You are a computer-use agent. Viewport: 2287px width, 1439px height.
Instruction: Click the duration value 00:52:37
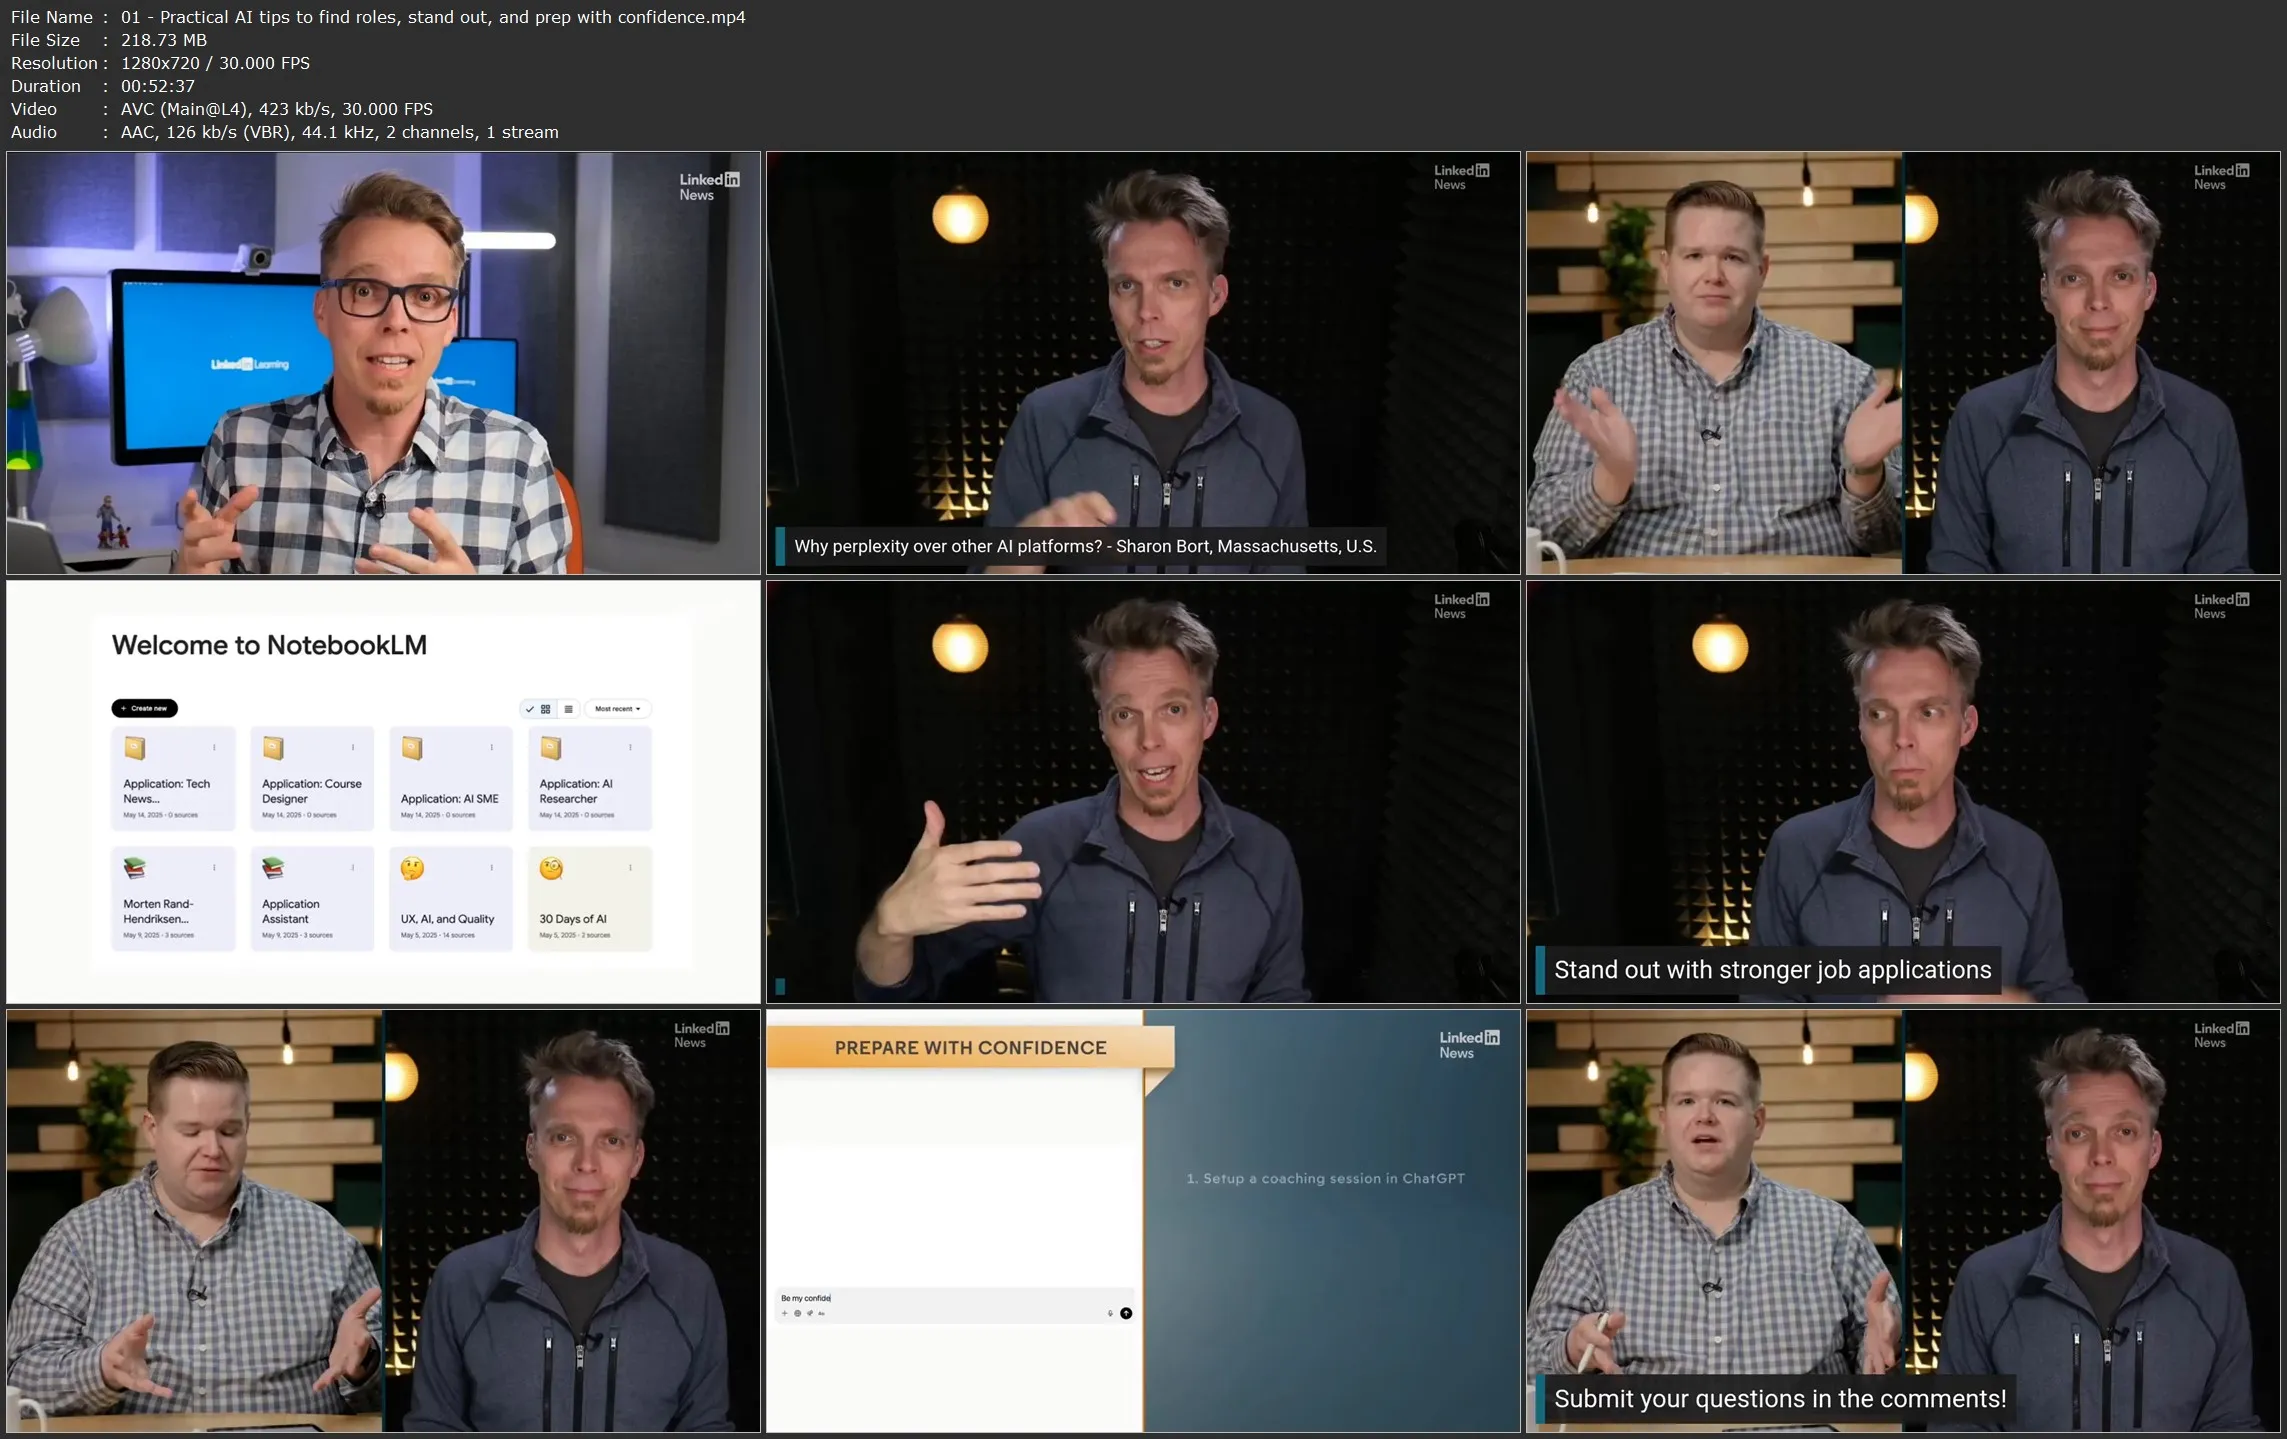coord(158,86)
